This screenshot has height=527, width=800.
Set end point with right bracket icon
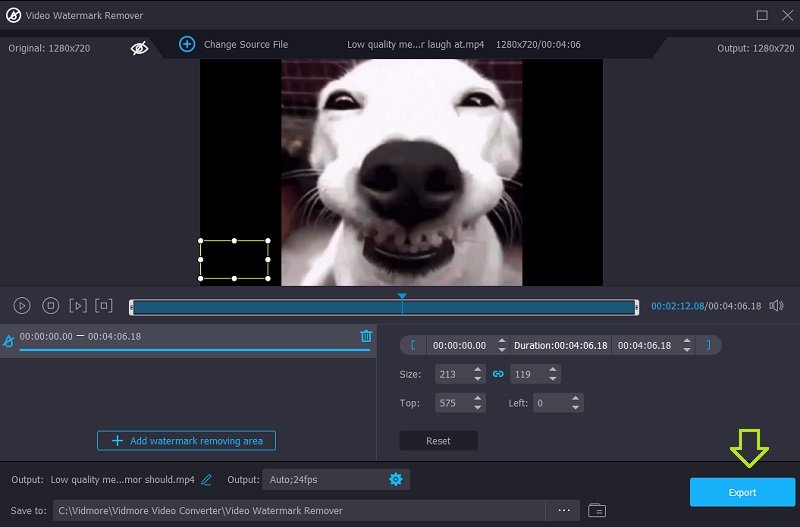[708, 345]
